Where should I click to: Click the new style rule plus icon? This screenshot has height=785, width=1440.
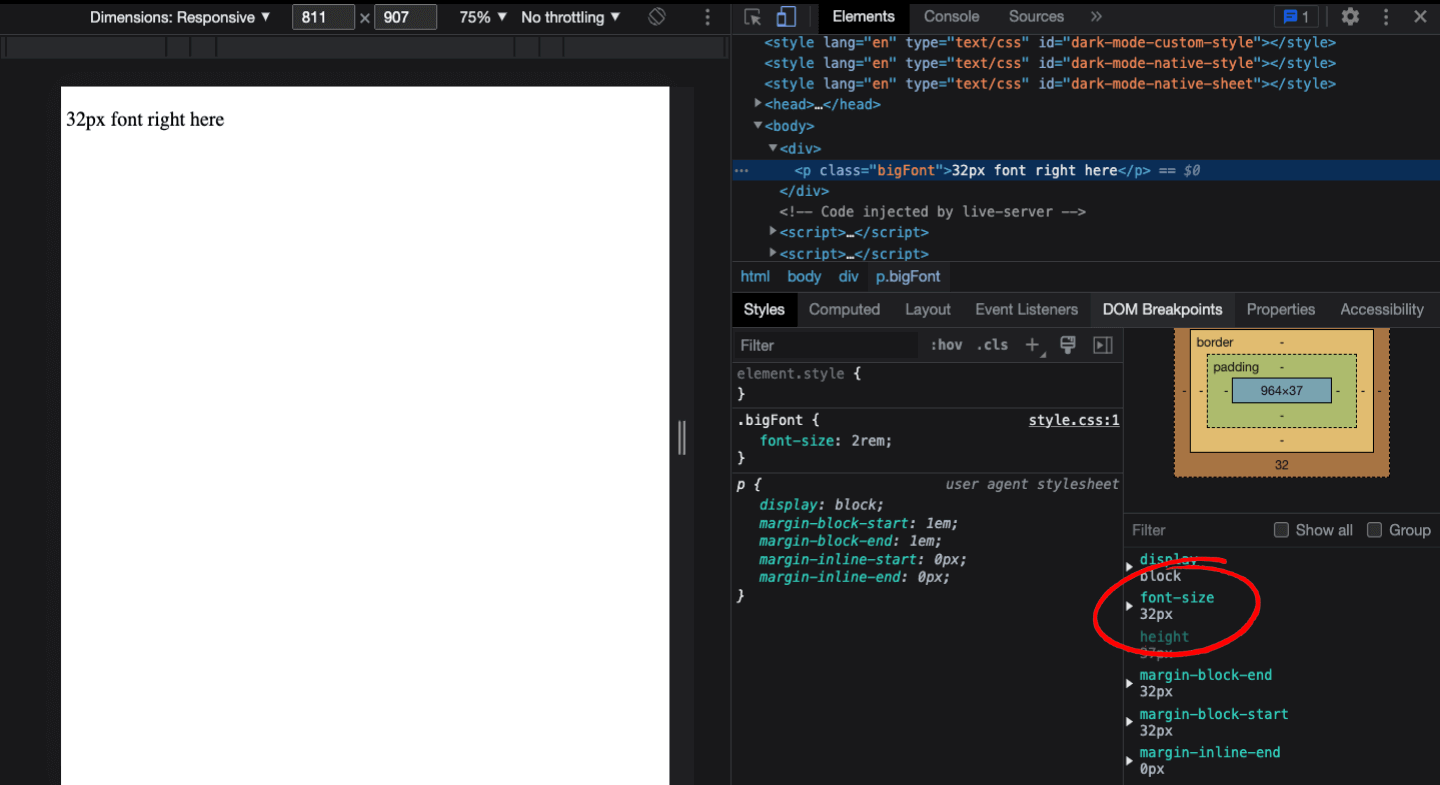pyautogui.click(x=1032, y=345)
